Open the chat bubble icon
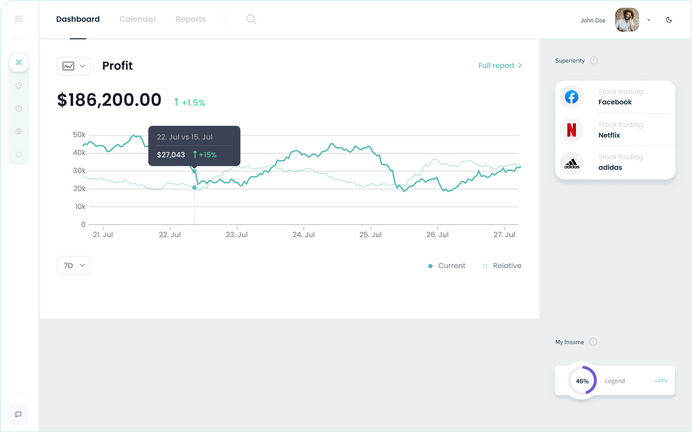692x432 pixels. click(19, 414)
